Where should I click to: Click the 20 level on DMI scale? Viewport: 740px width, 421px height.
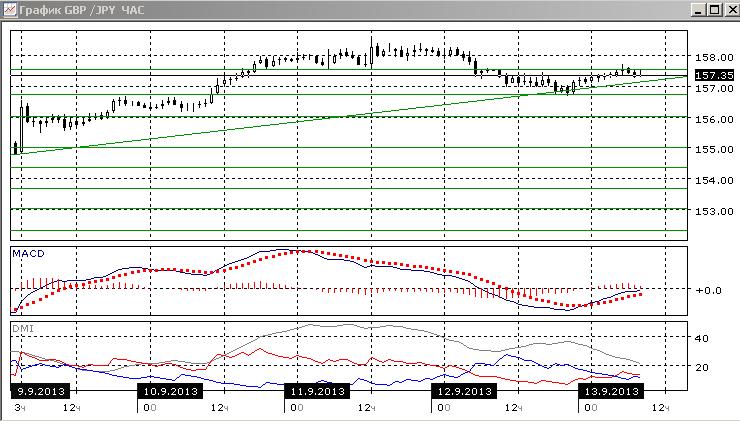click(x=701, y=367)
